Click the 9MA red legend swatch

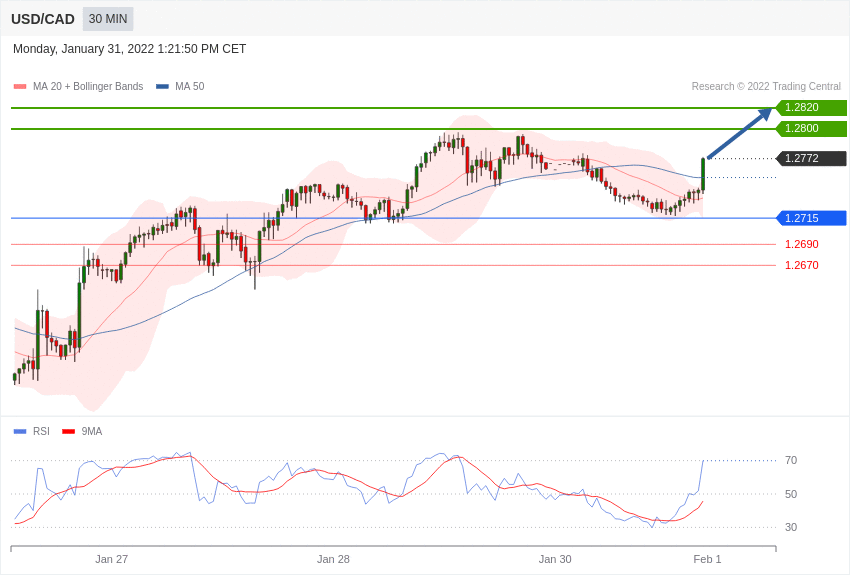coord(68,432)
